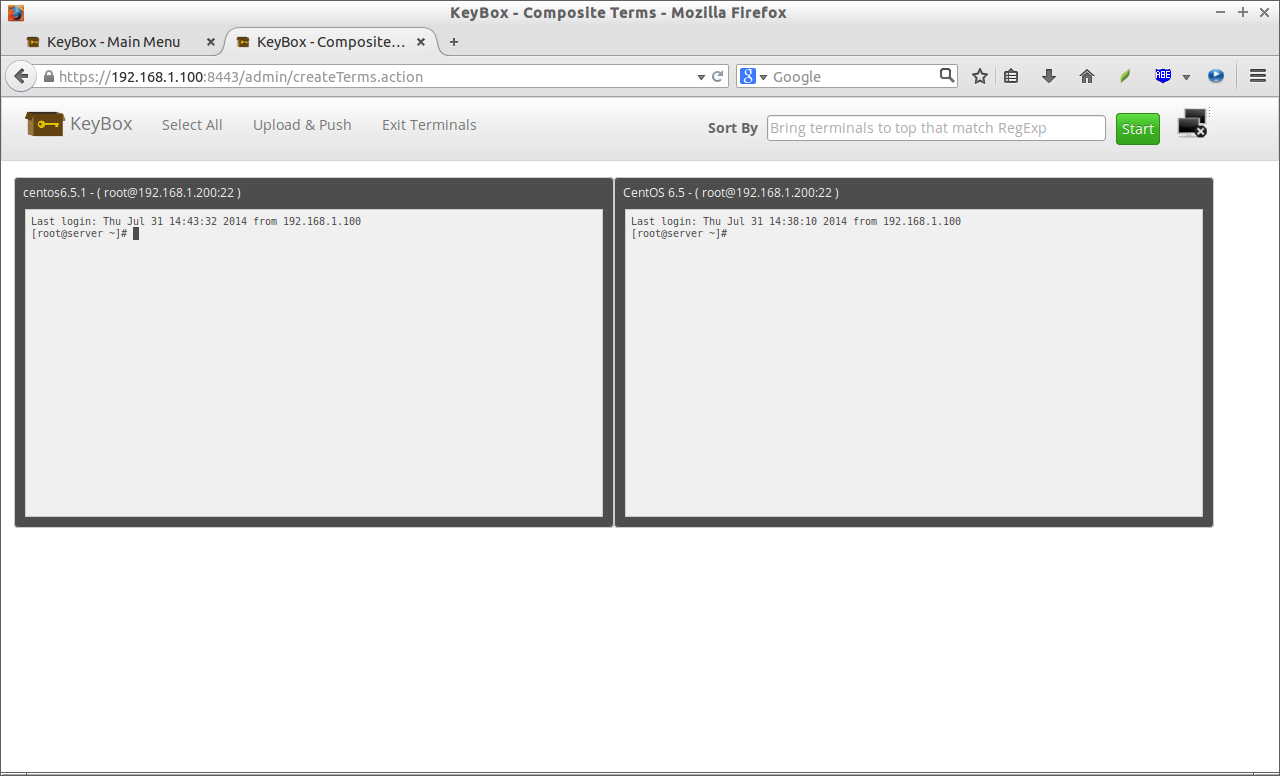Screen dimensions: 1280x776
Task: Open Upload & Push
Action: point(302,125)
